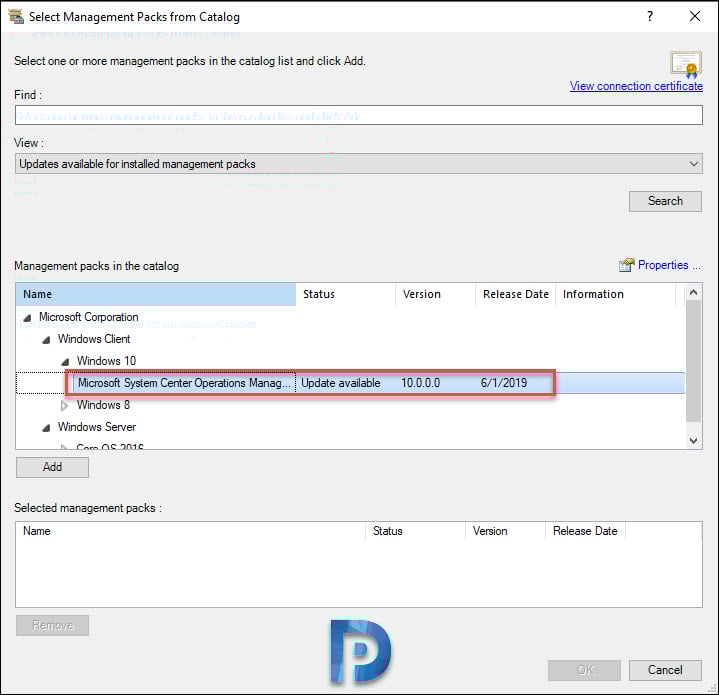Collapse the Microsoft Corporation tree node
The height and width of the screenshot is (695, 719).
point(28,317)
